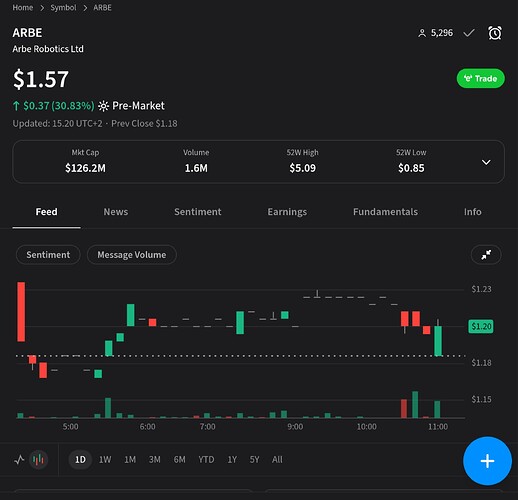This screenshot has width=518, height=500.
Task: Switch to the Fundamentals tab
Action: [385, 212]
